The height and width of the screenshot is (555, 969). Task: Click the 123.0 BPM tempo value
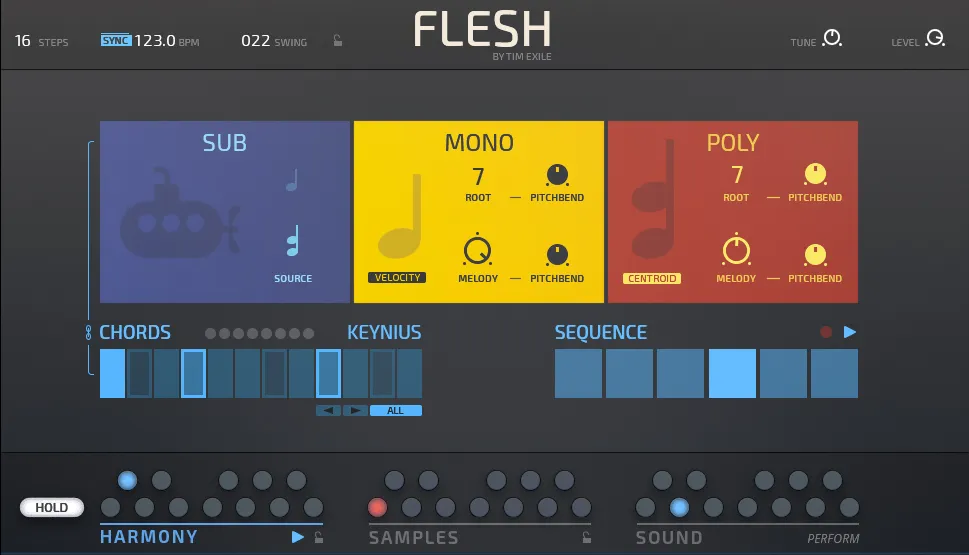[x=154, y=41]
